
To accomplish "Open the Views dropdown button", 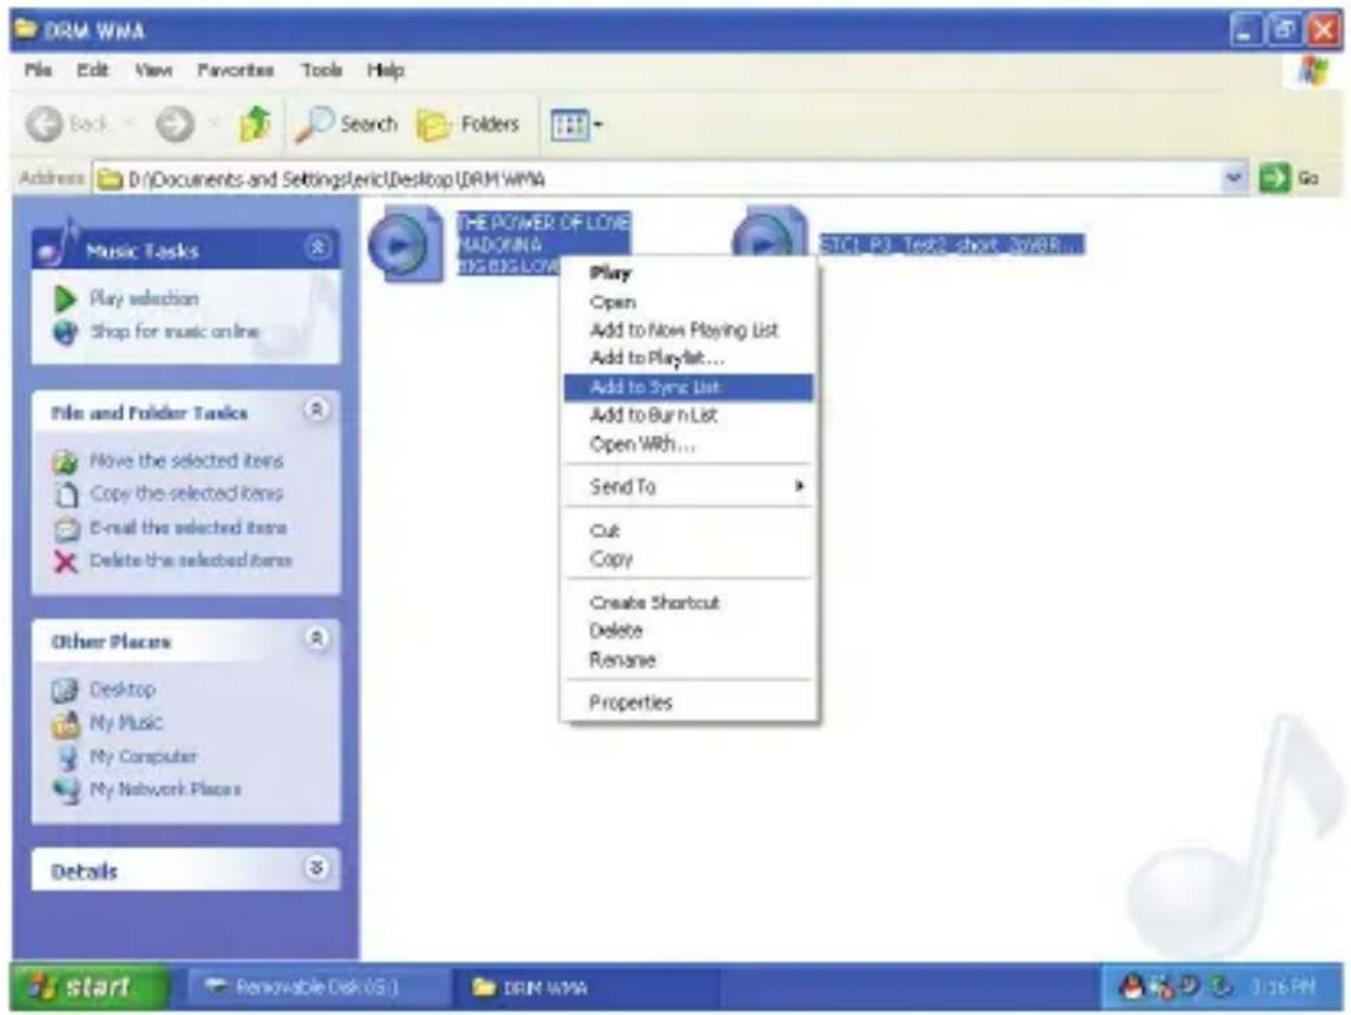I will pyautogui.click(x=576, y=125).
